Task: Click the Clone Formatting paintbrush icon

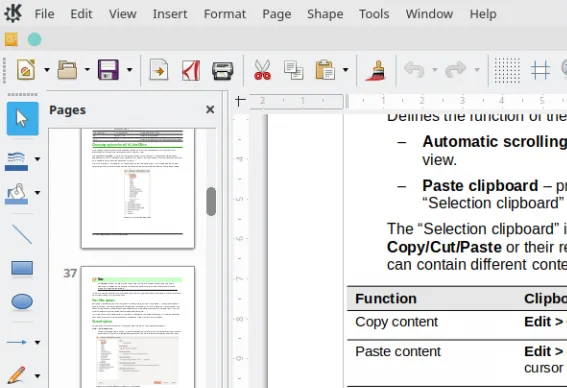Action: 376,70
